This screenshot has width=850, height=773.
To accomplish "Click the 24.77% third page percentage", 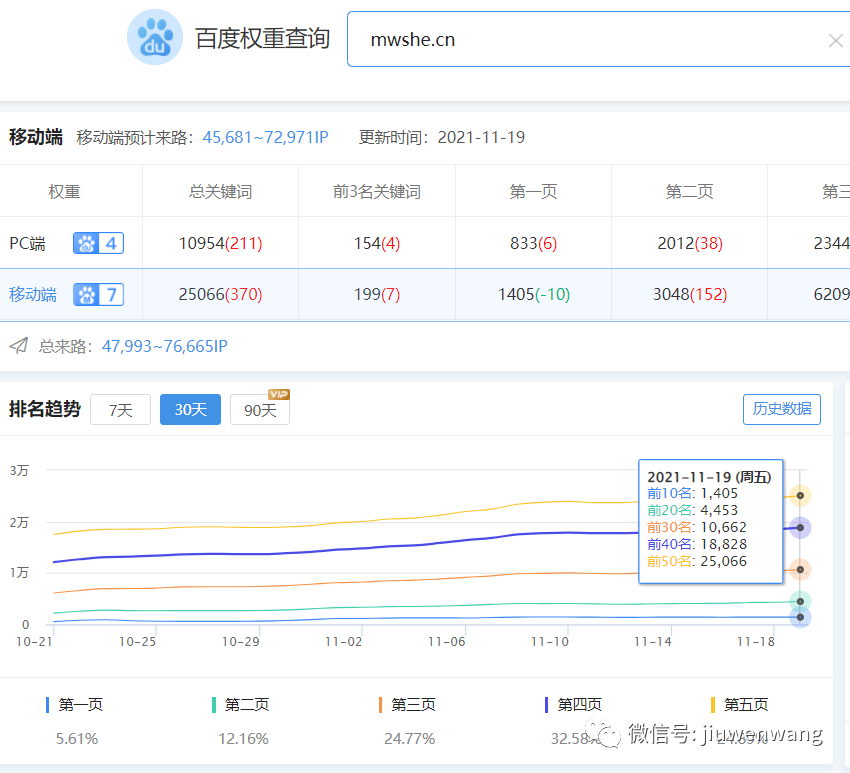I will click(x=410, y=739).
